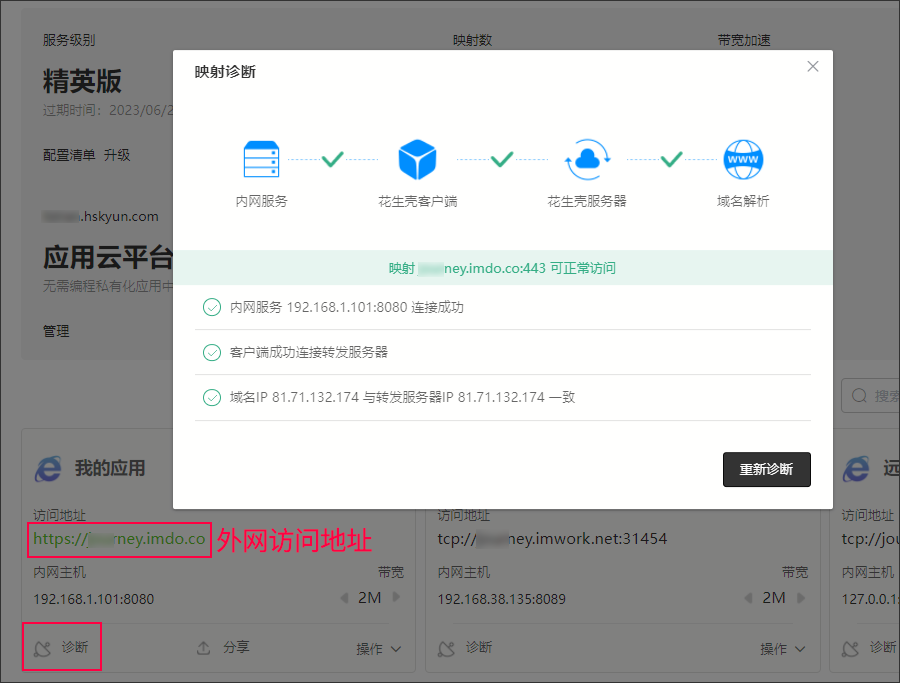Viewport: 900px width, 683px height.
Task: Open the https imdo.co access address link
Action: pos(119,539)
